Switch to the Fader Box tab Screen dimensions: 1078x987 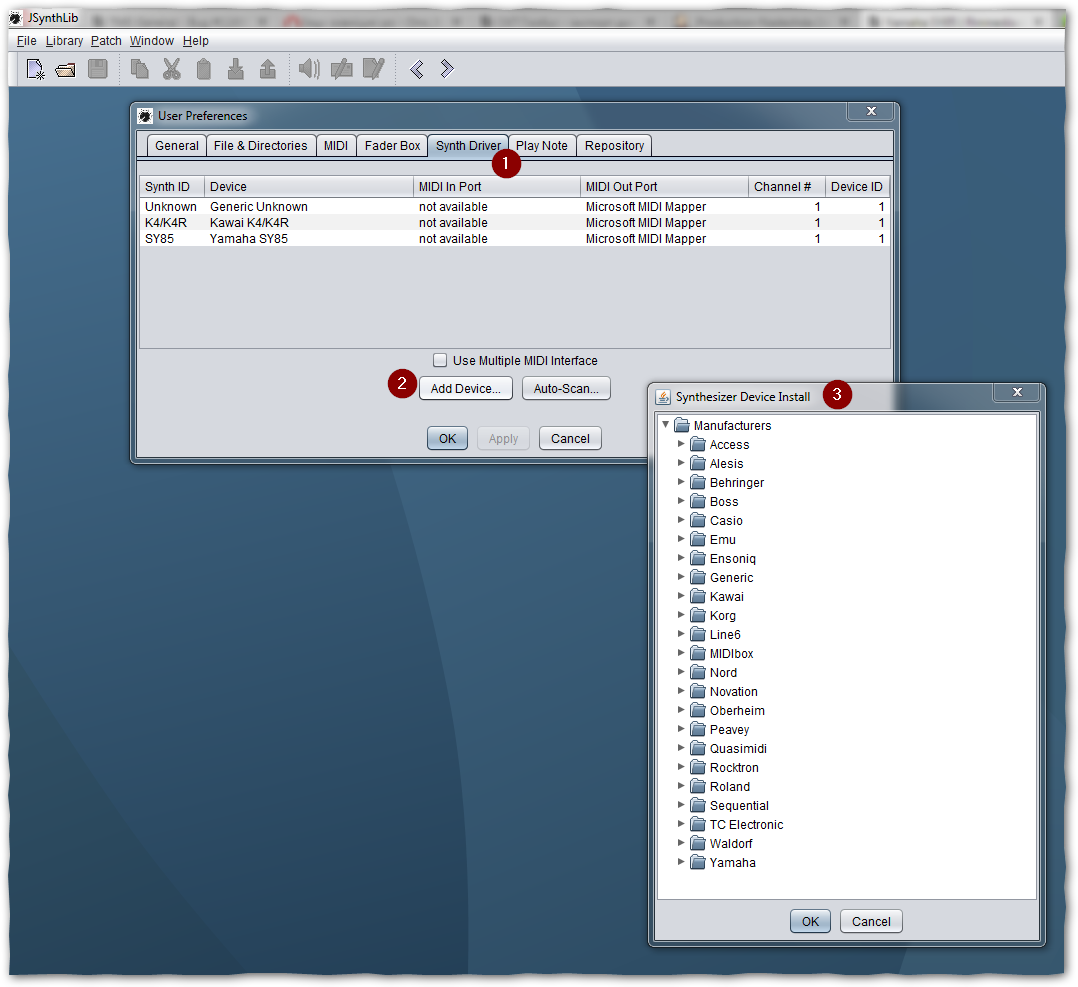(x=392, y=146)
